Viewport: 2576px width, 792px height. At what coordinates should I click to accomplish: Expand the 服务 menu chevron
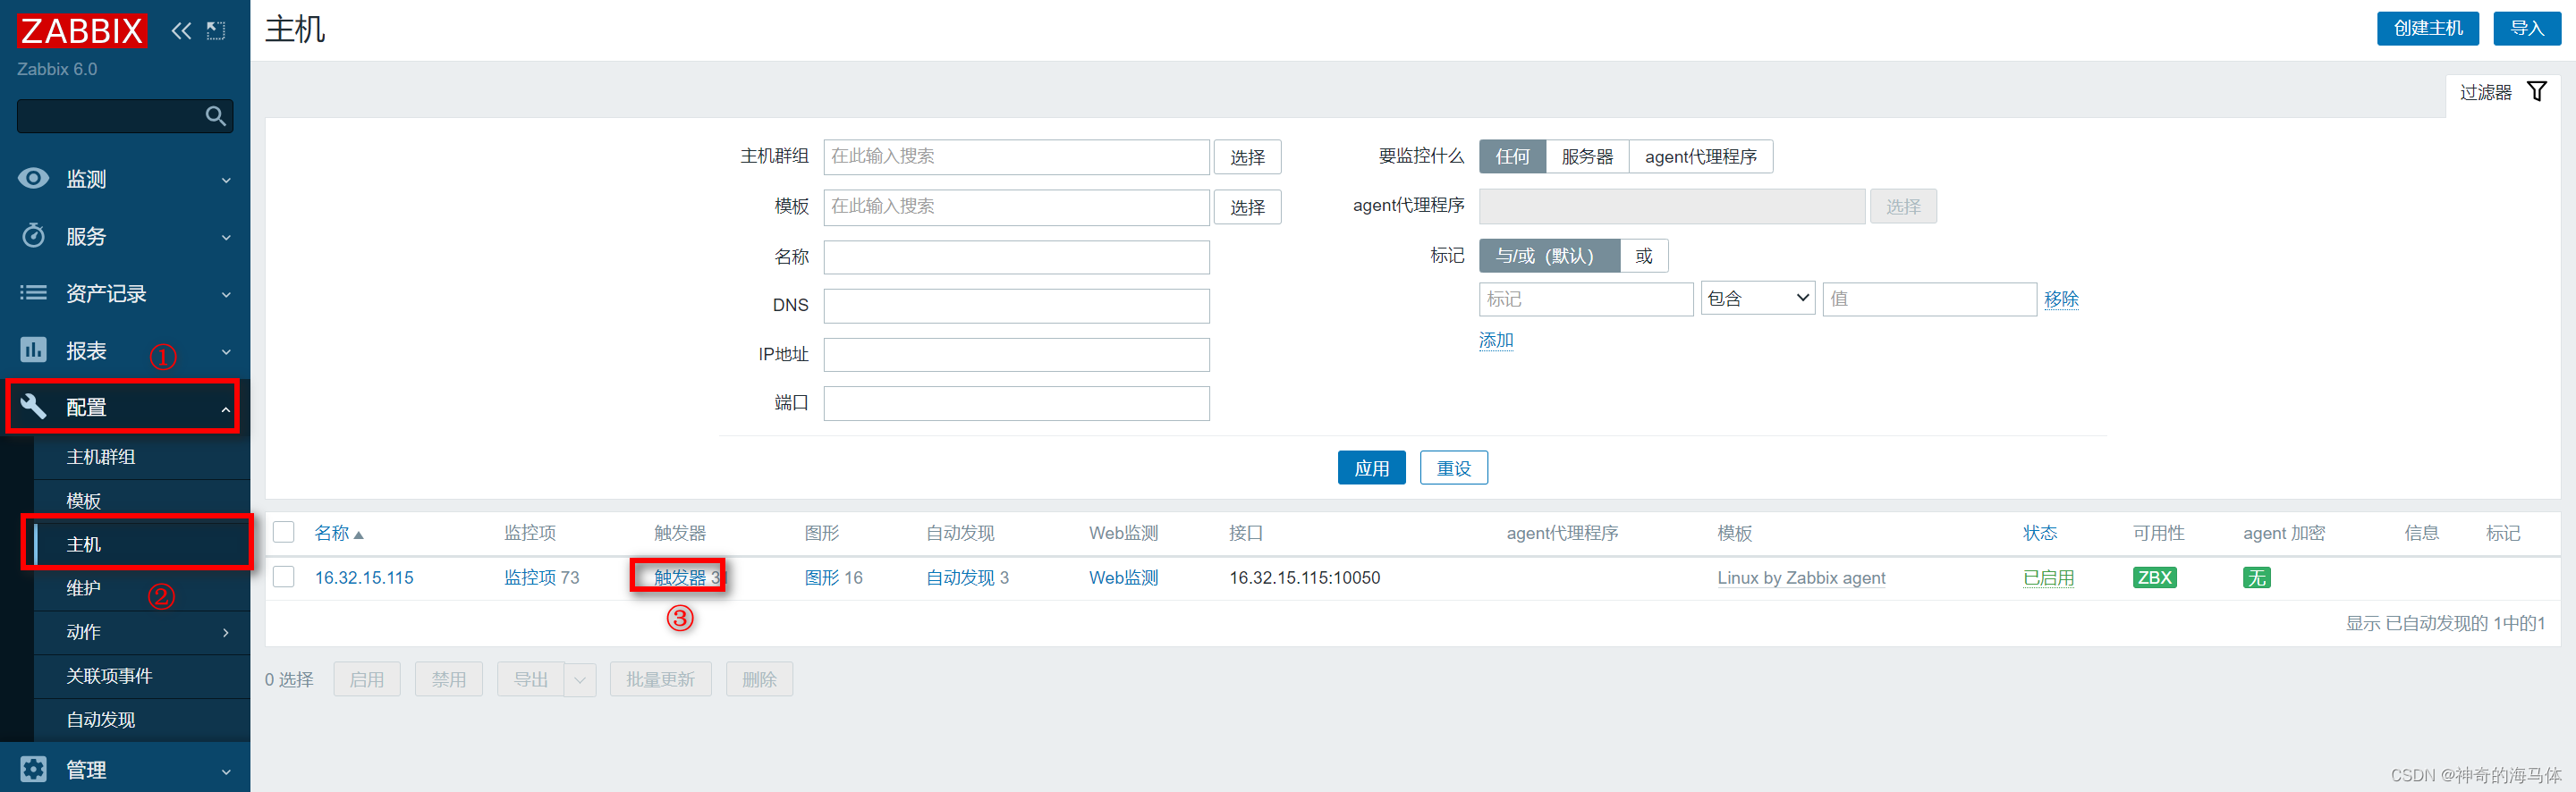tap(226, 238)
